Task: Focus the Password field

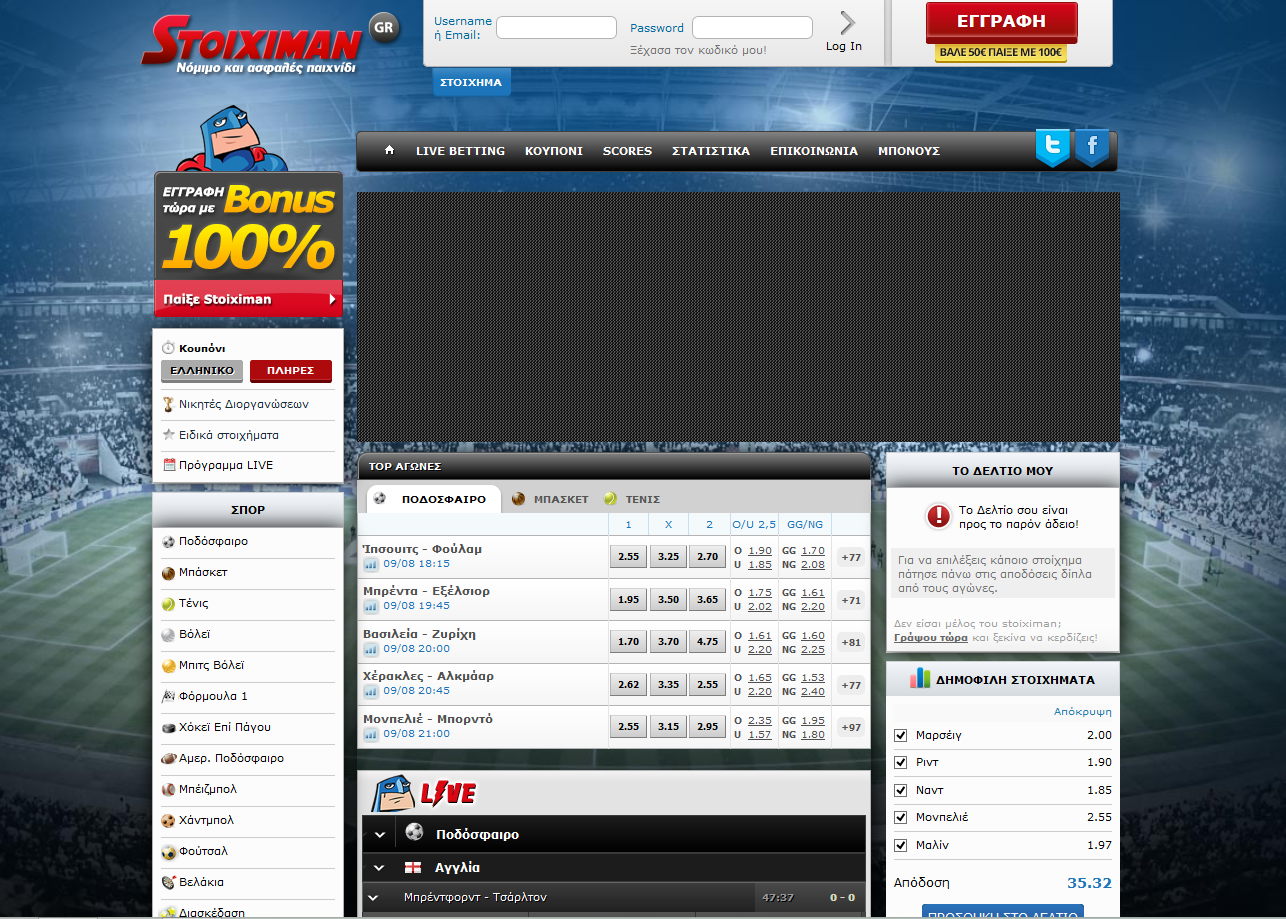Action: pos(752,28)
